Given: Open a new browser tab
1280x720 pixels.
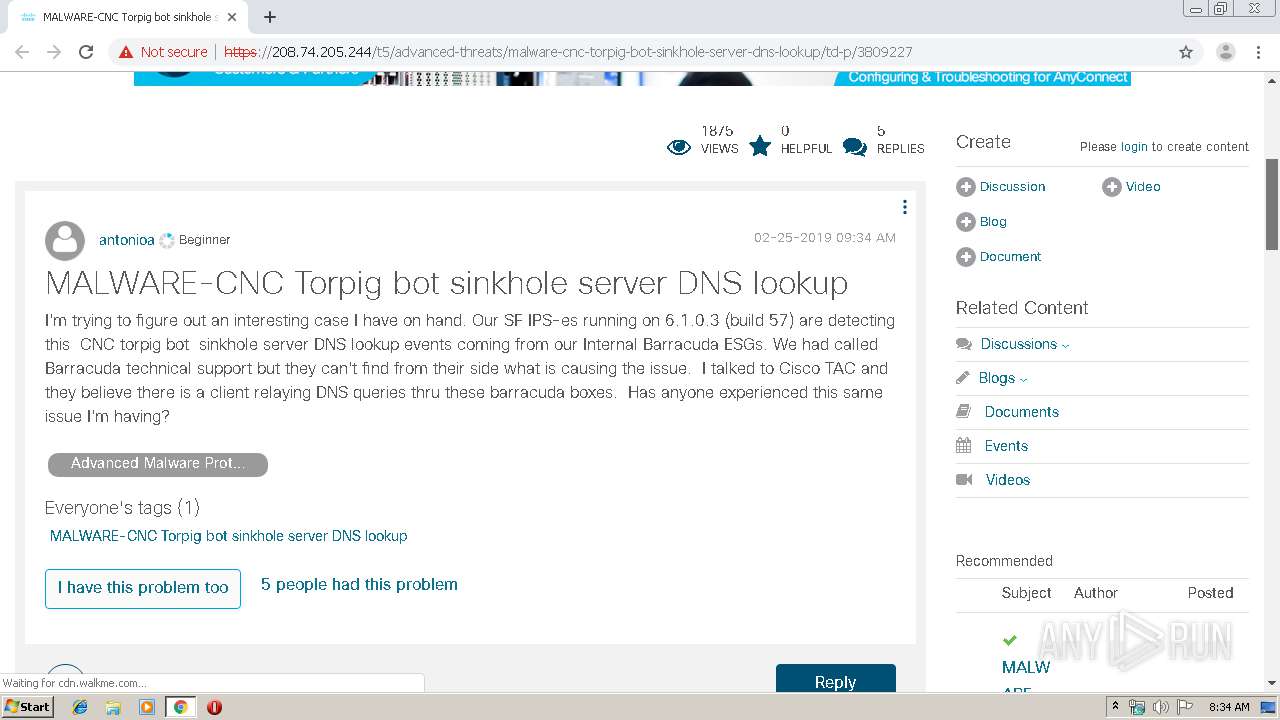Looking at the screenshot, I should click(270, 17).
